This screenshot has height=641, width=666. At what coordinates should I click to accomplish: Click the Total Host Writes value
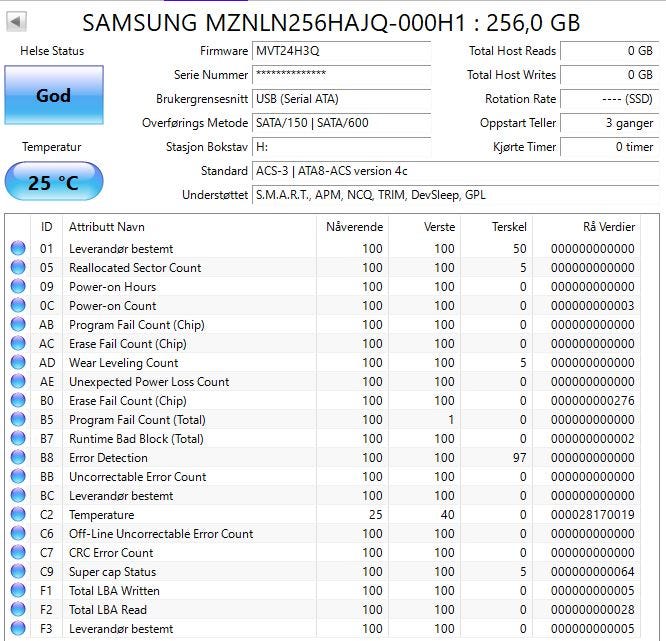(610, 74)
